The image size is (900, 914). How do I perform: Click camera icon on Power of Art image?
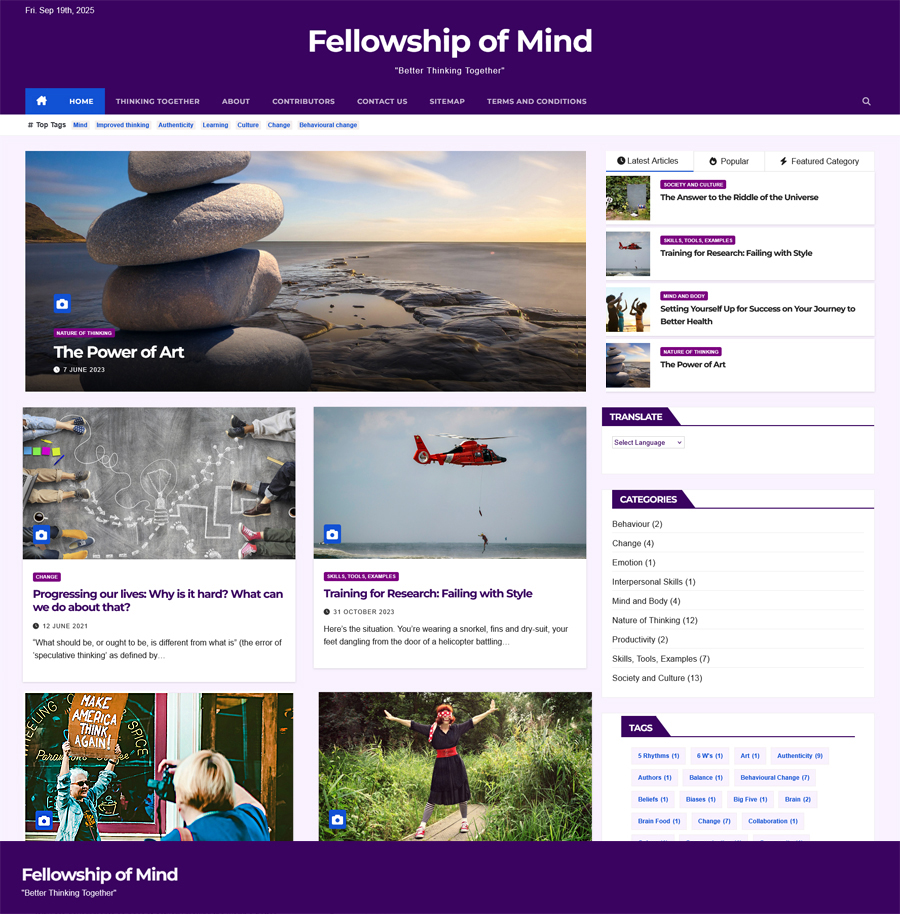[62, 304]
